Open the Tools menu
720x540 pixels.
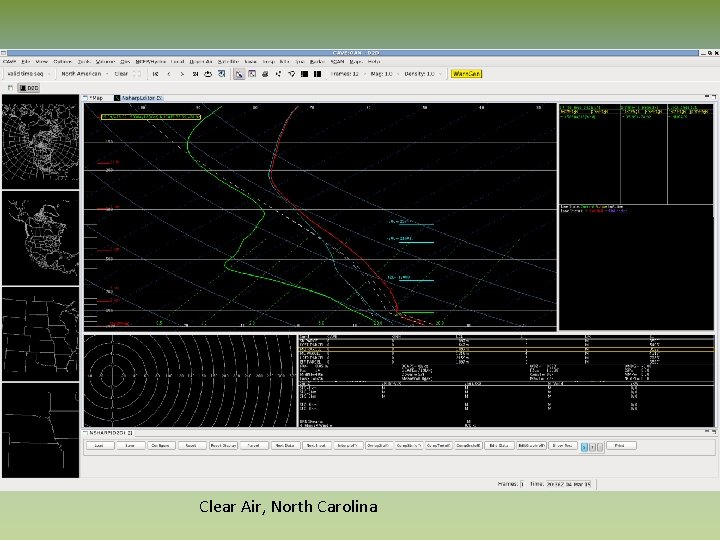click(x=84, y=62)
